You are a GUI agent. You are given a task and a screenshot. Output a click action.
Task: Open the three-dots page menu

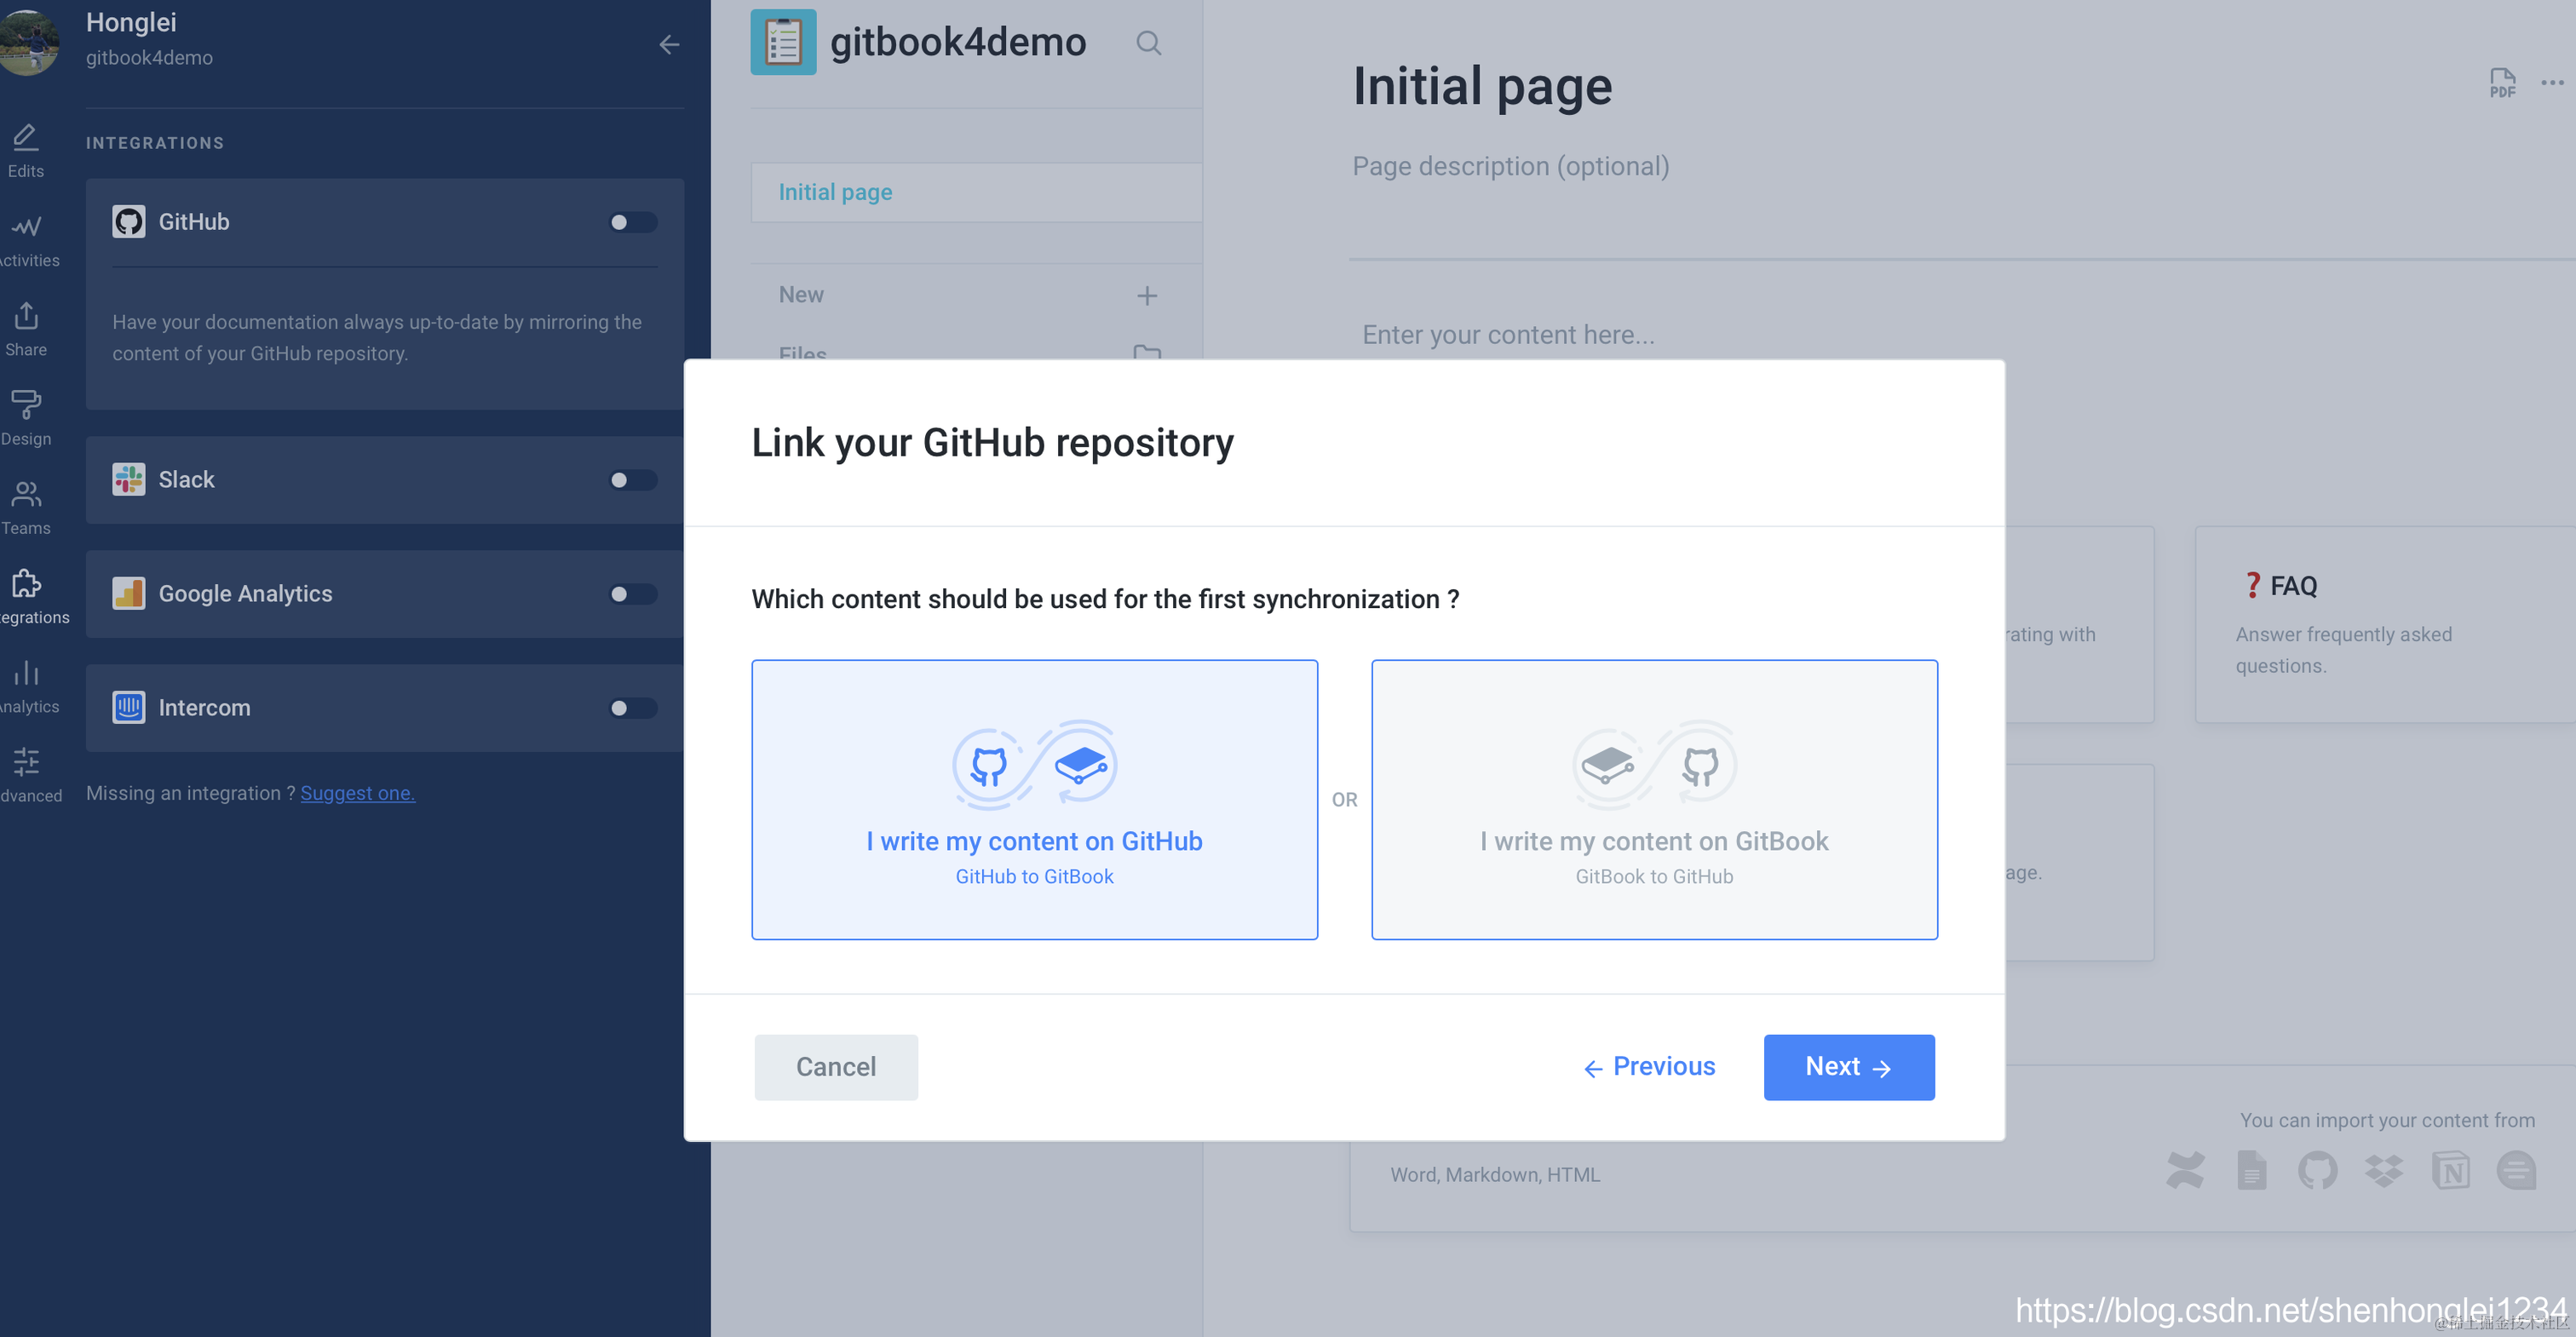[x=2552, y=83]
